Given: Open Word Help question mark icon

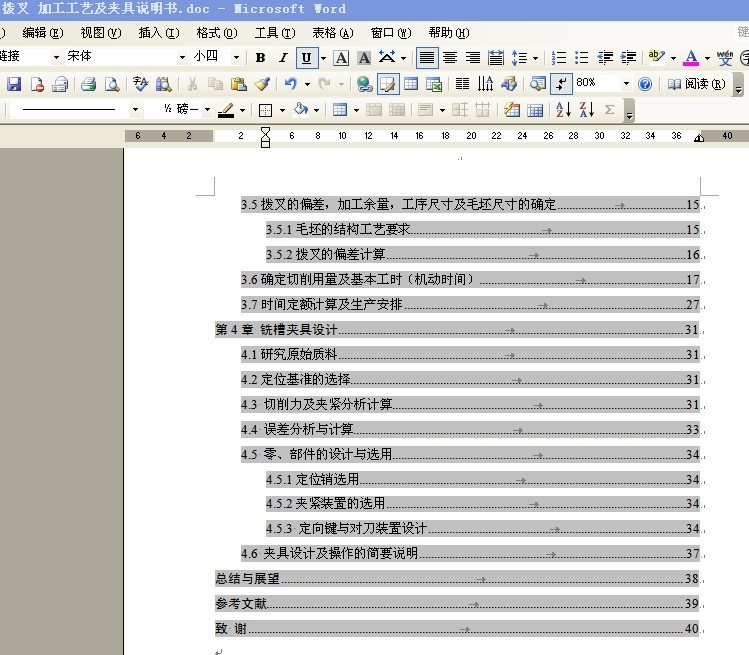Looking at the screenshot, I should coord(645,84).
